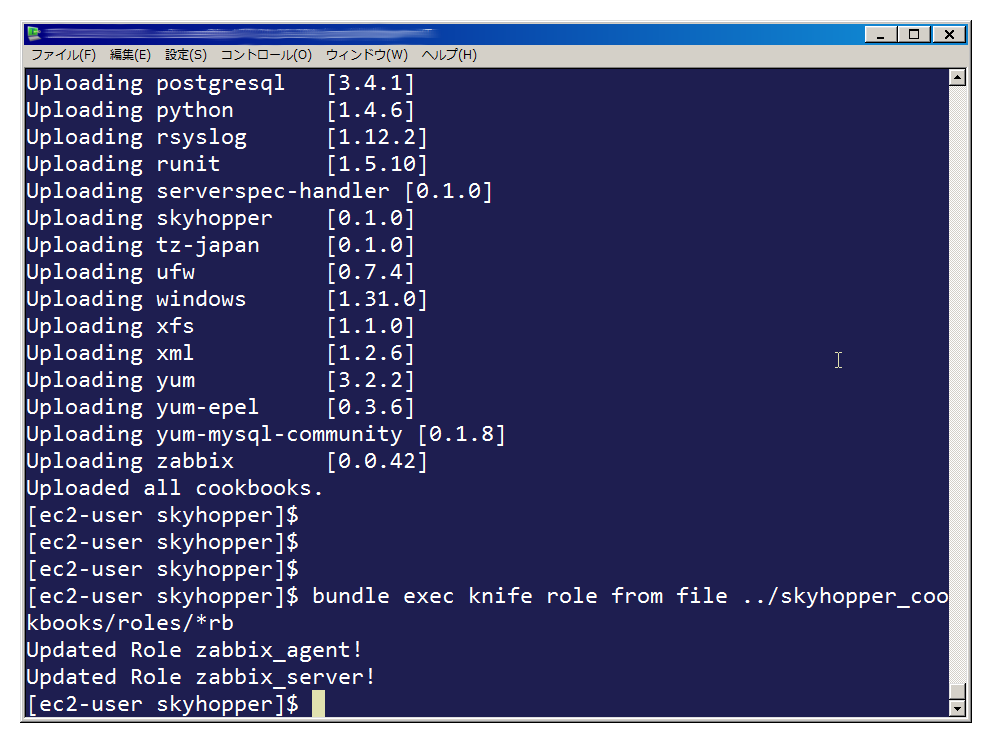The height and width of the screenshot is (743, 992).
Task: Click the shell prompt cursor block
Action: (318, 704)
